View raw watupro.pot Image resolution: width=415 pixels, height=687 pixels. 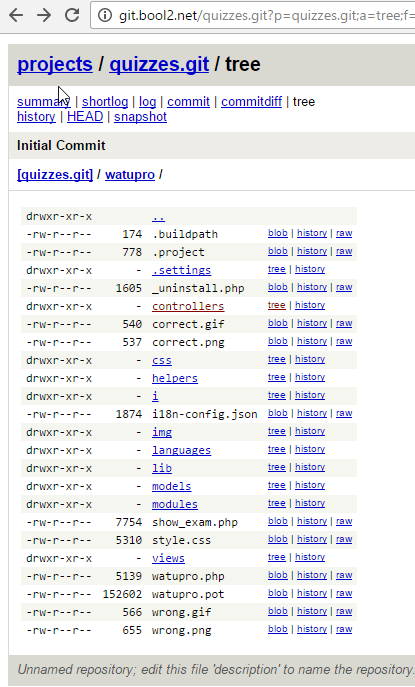point(344,593)
